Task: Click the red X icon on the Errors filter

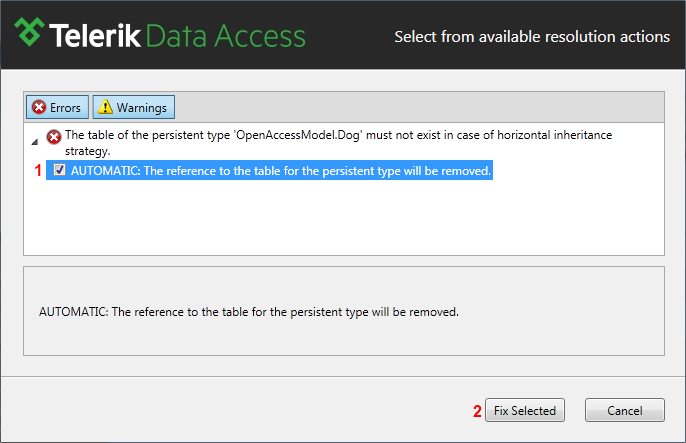Action: click(39, 107)
